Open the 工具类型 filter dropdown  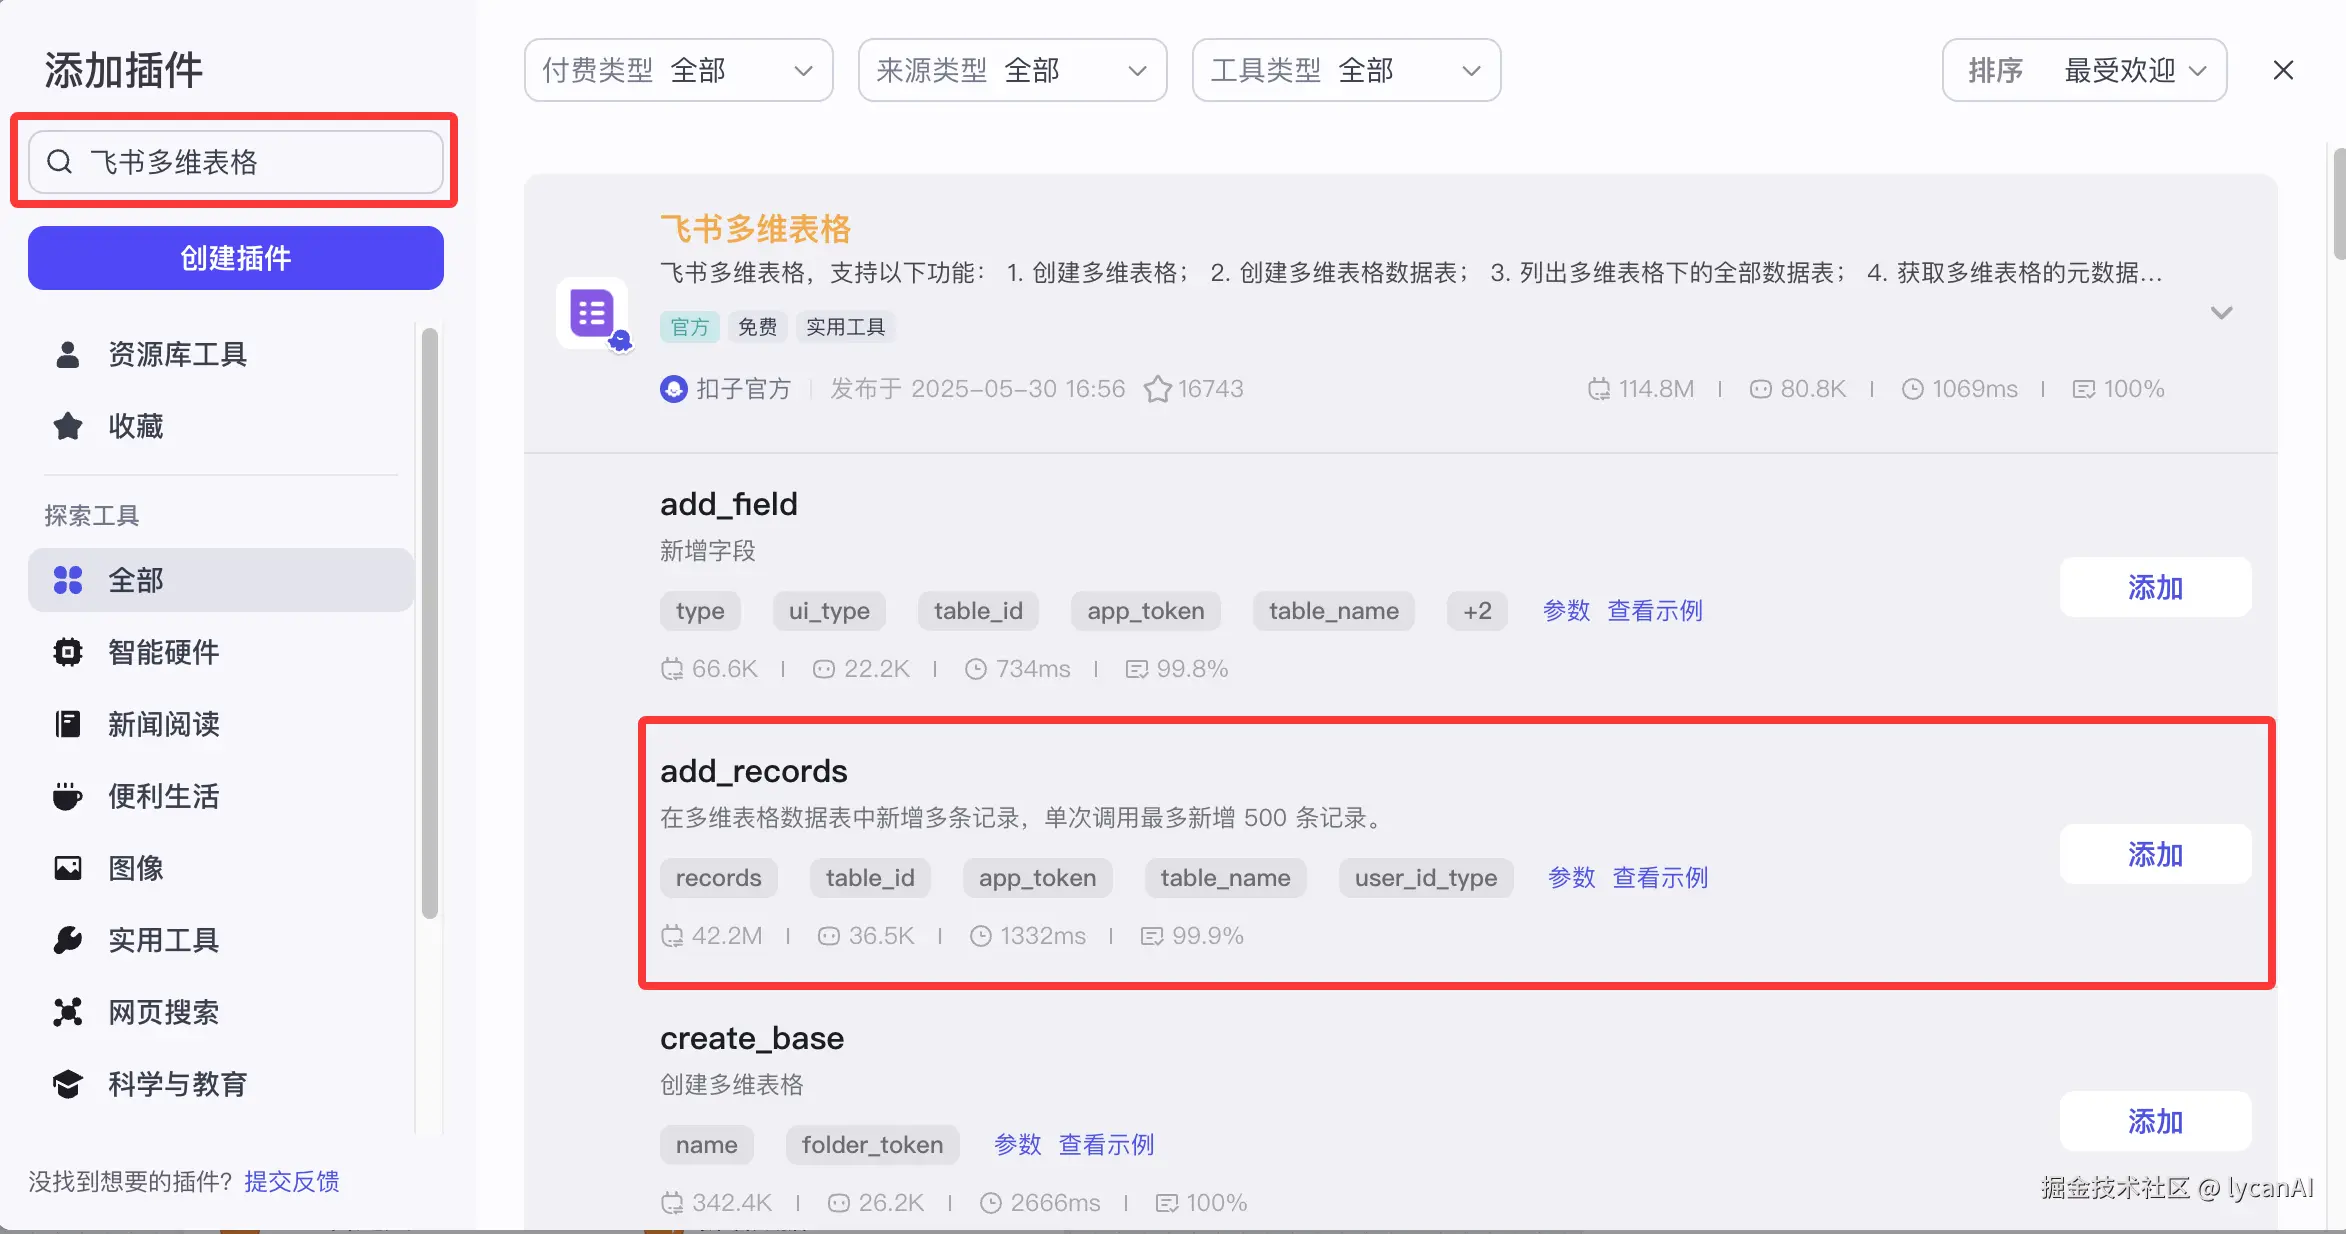tap(1346, 70)
